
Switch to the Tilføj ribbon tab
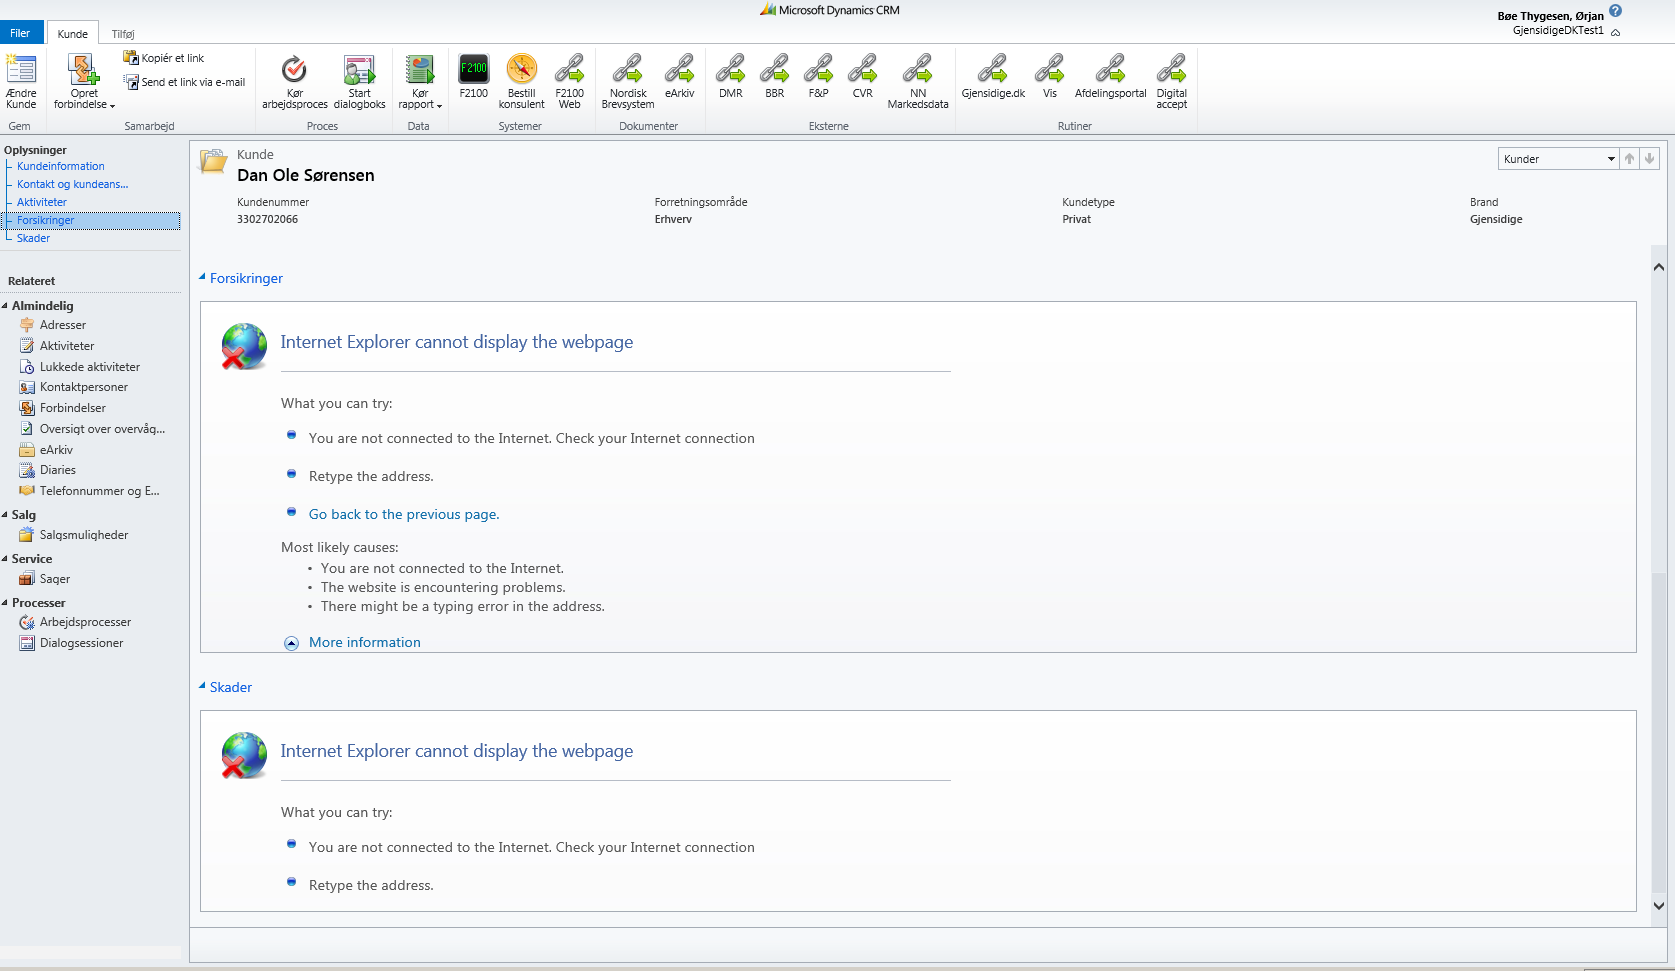pyautogui.click(x=123, y=34)
